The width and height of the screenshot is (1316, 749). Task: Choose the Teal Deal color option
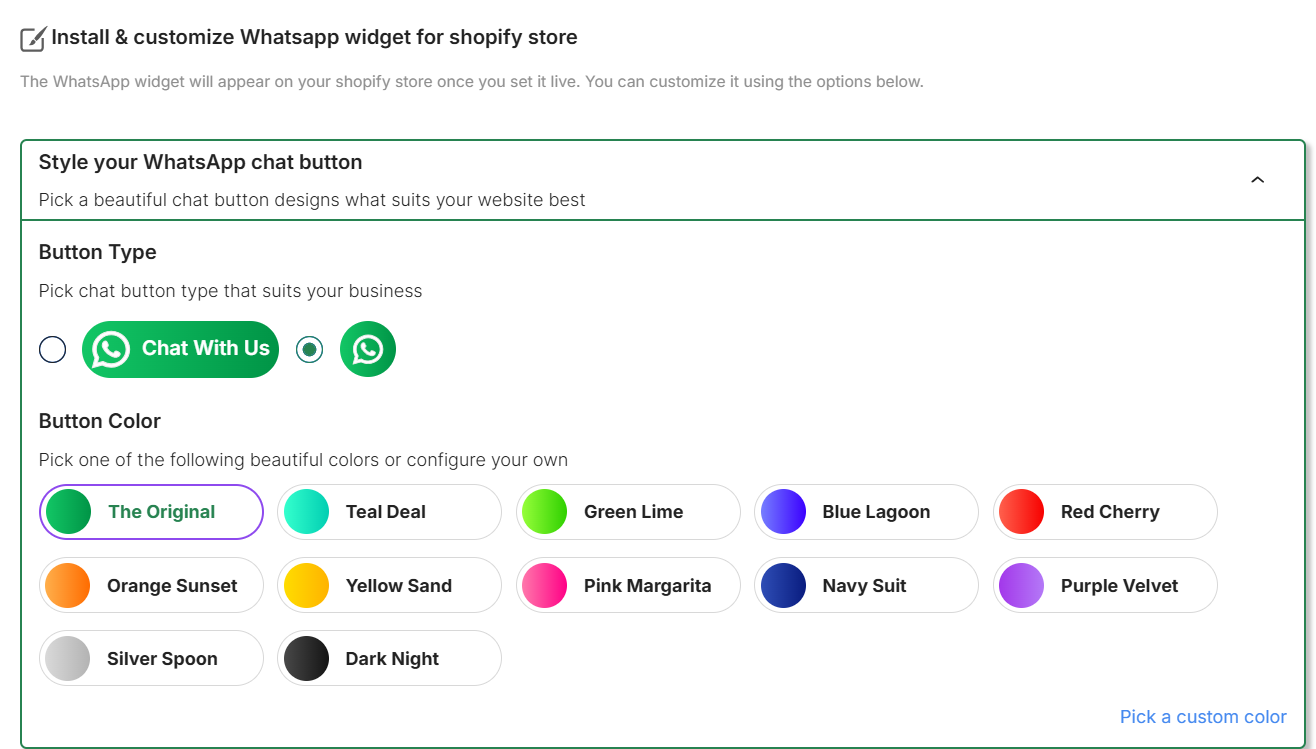pyautogui.click(x=389, y=512)
